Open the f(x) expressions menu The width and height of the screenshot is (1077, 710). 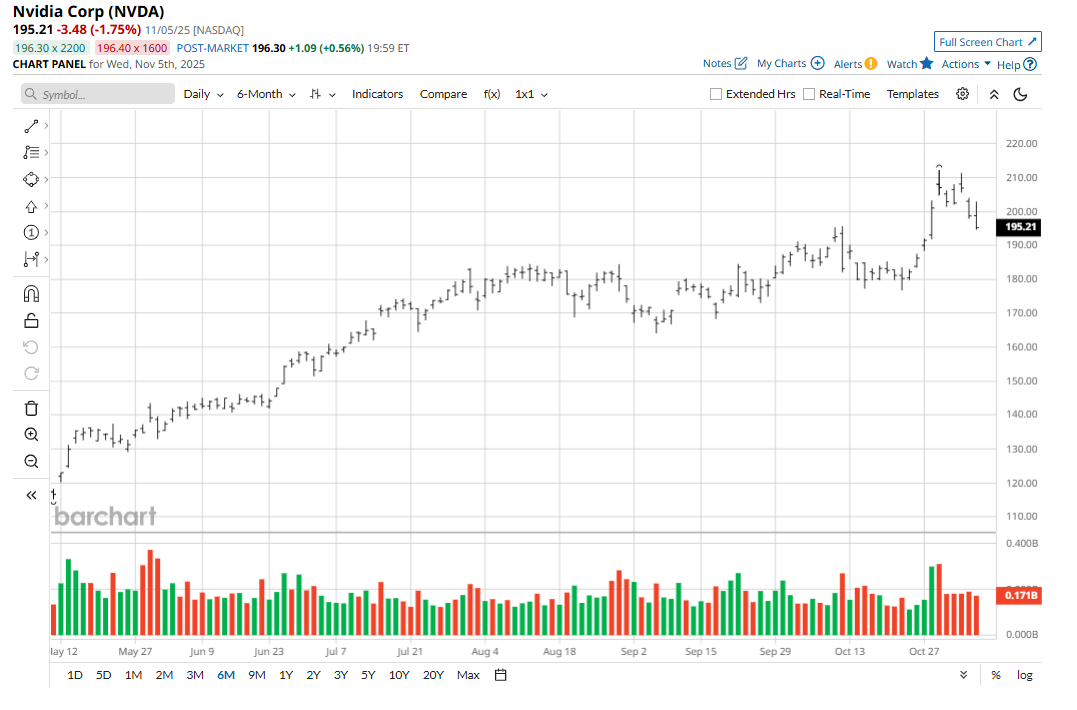[492, 94]
